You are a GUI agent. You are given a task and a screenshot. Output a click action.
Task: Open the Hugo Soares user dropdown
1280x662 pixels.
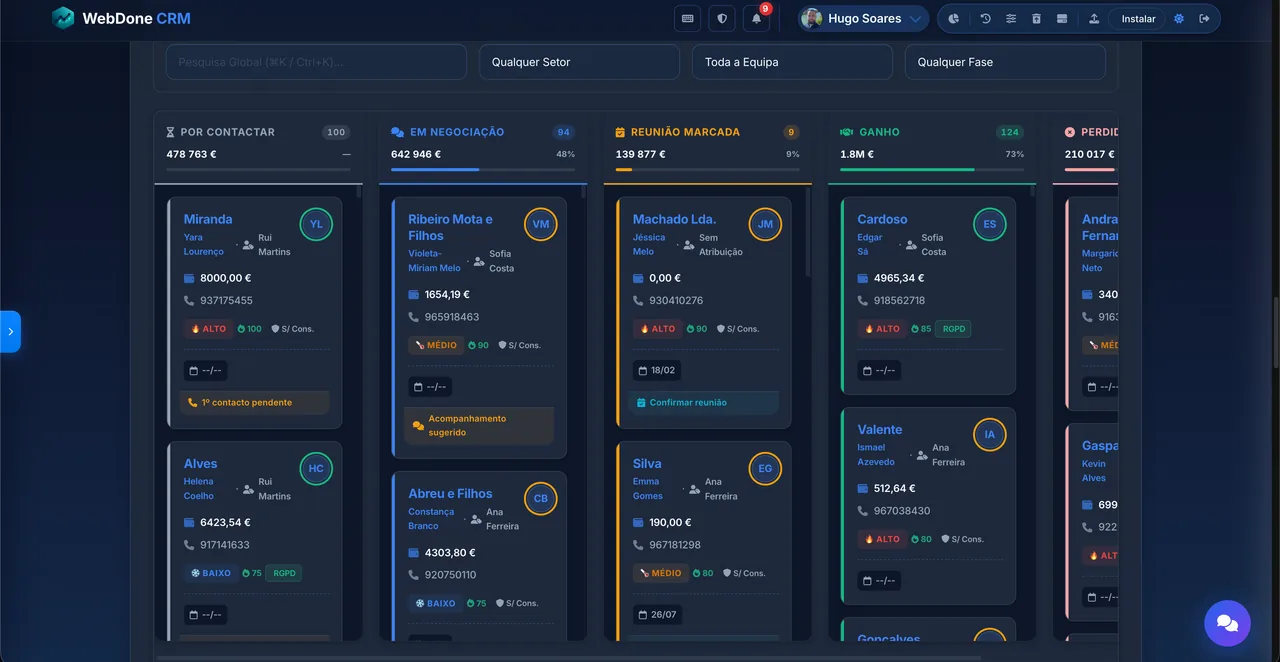863,18
